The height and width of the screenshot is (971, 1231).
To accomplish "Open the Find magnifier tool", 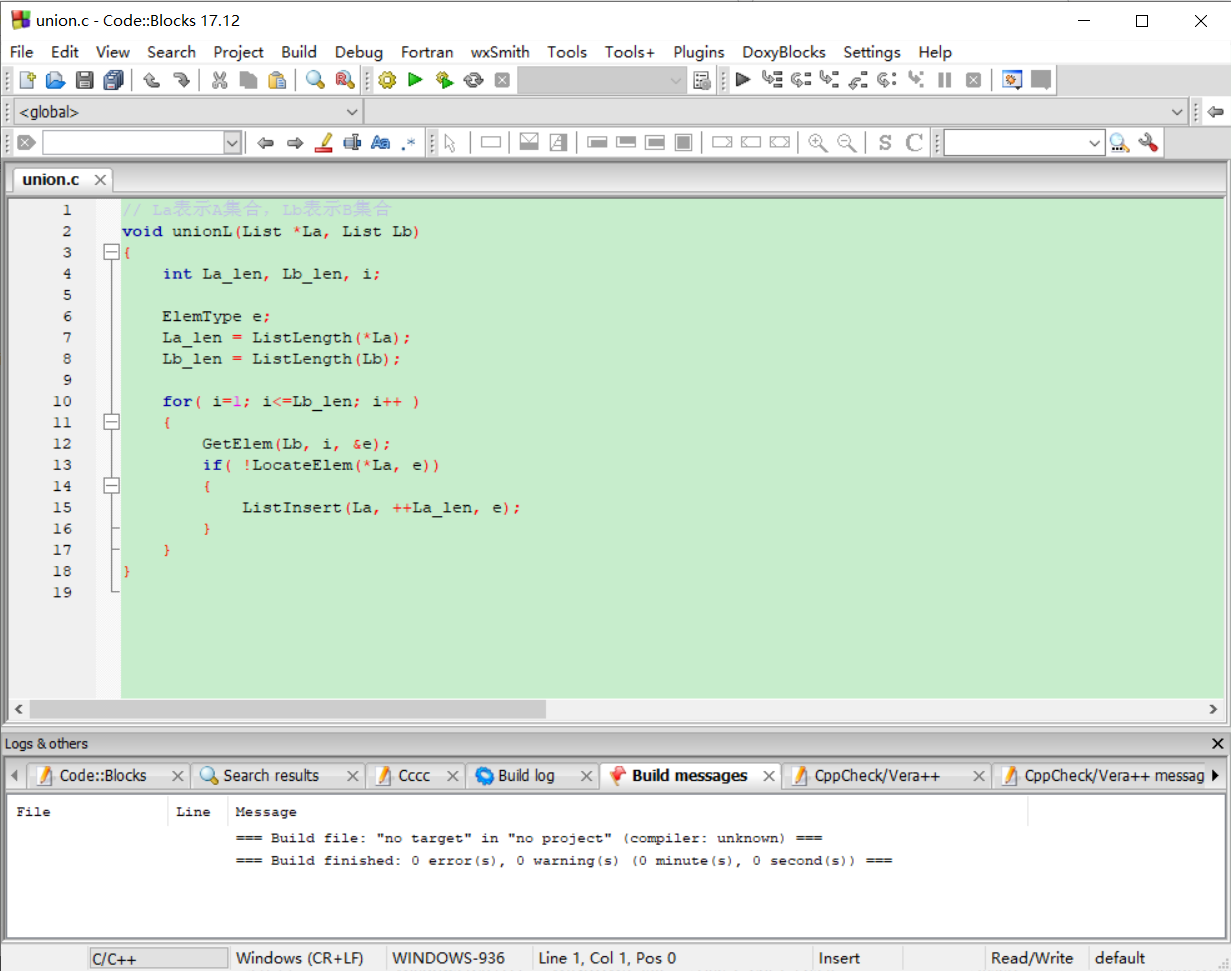I will pyautogui.click(x=315, y=80).
